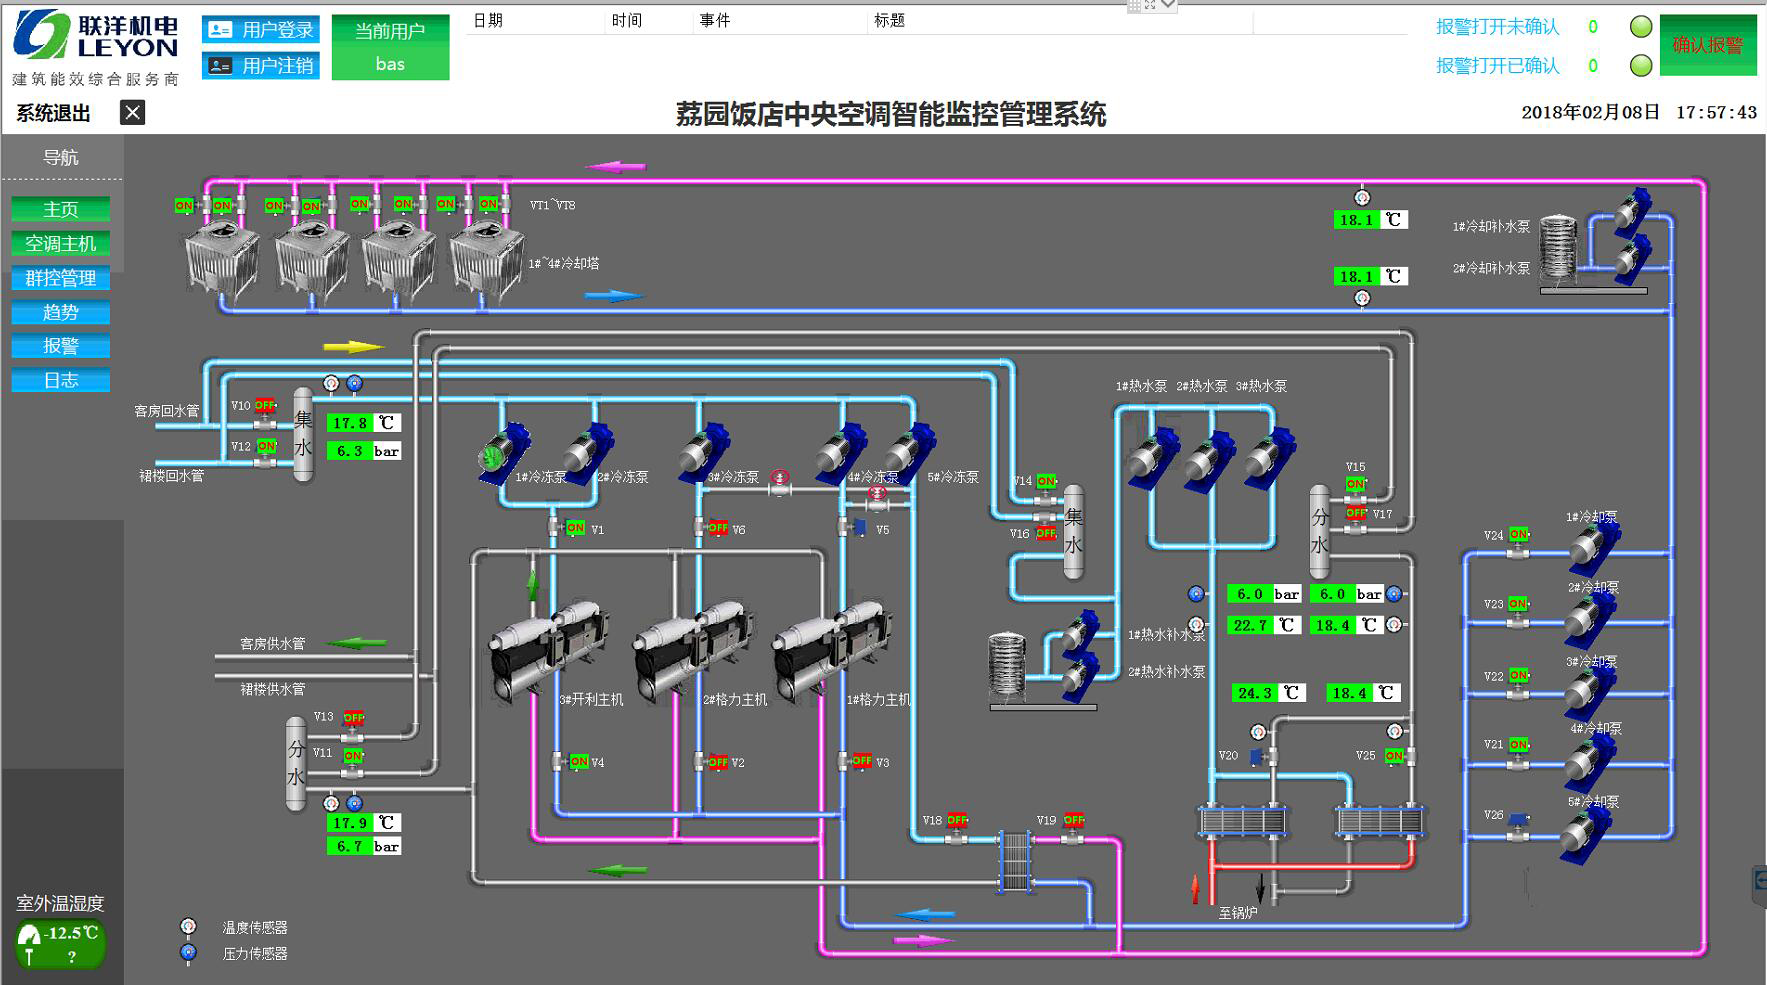The height and width of the screenshot is (985, 1767).
Task: Open the outdoor temperature humidity indicator
Action: point(60,944)
